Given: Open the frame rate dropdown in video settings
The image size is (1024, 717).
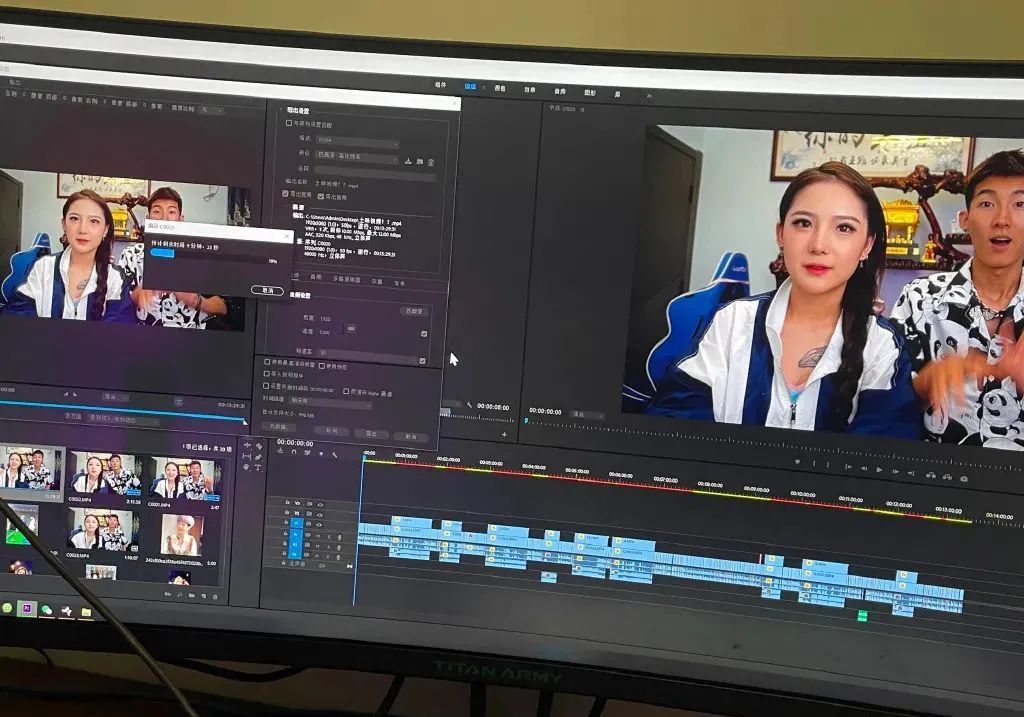Looking at the screenshot, I should tap(367, 355).
